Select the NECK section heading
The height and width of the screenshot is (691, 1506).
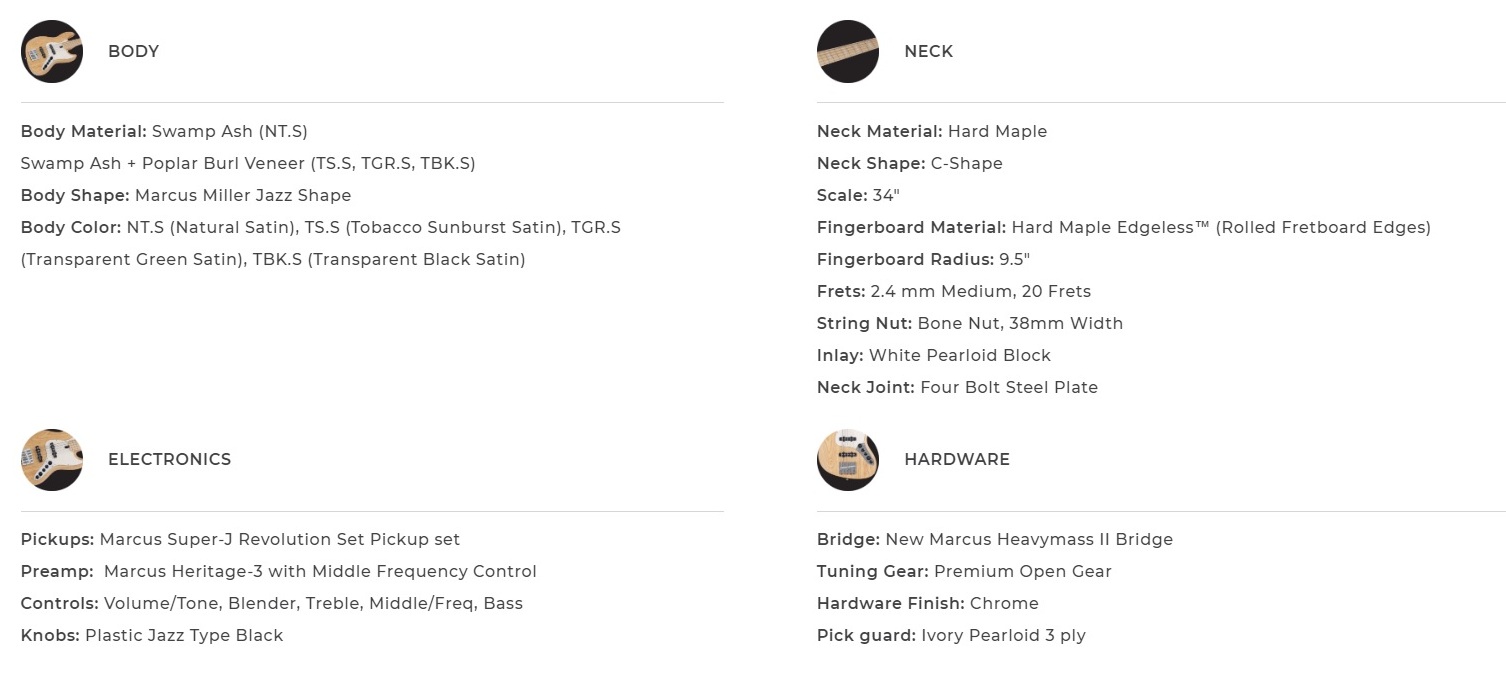[928, 52]
